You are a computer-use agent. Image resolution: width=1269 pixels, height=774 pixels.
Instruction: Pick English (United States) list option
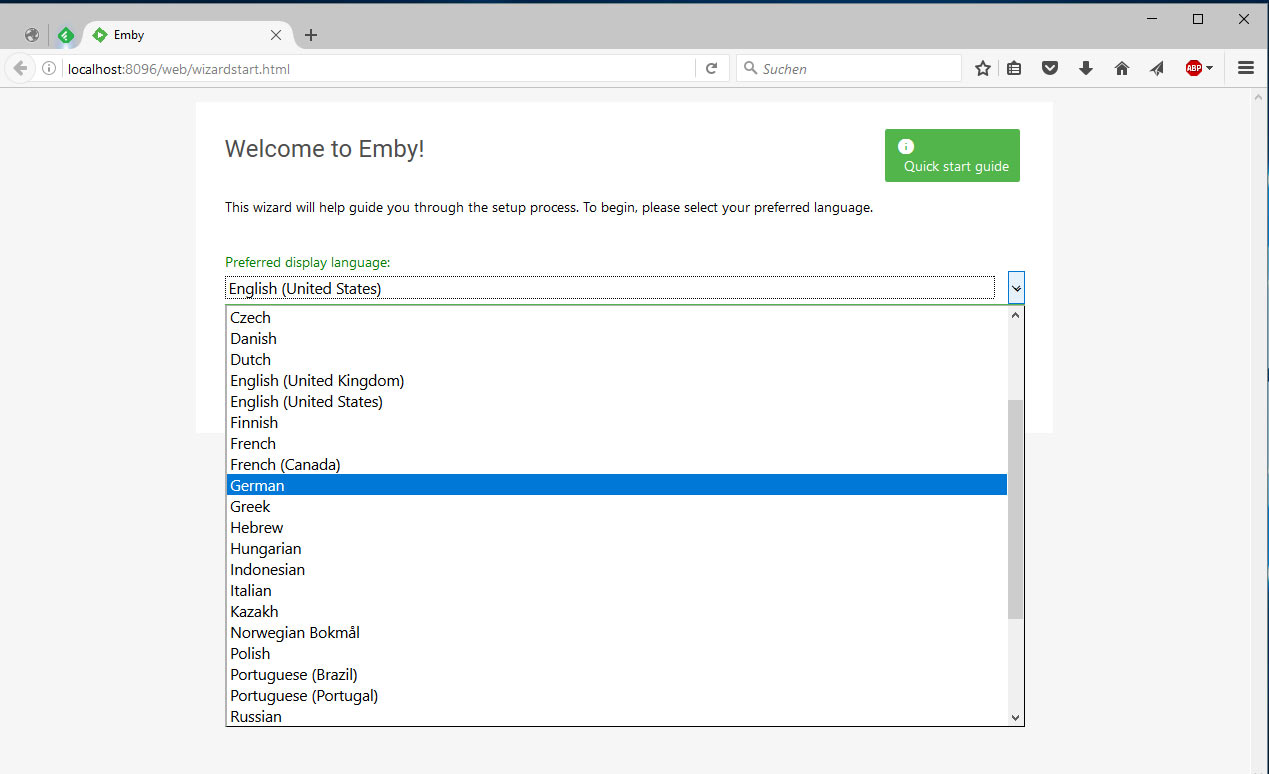[617, 401]
